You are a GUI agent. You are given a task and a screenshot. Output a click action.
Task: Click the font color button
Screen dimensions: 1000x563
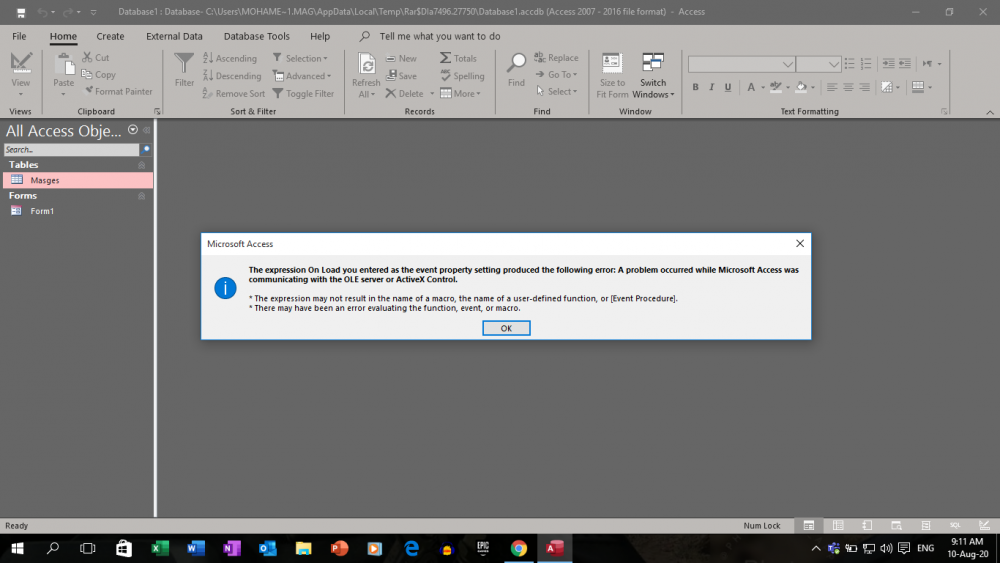751,87
